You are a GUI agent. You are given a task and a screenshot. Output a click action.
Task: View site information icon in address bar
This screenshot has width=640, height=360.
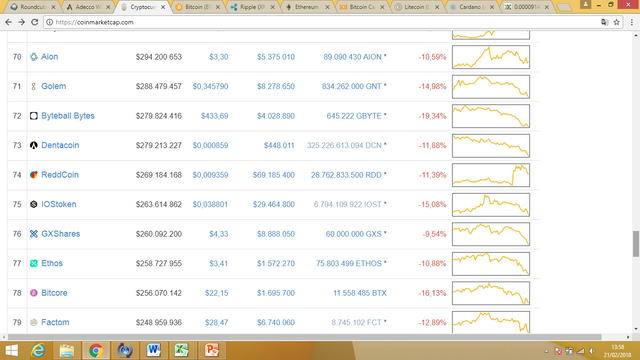(x=49, y=22)
